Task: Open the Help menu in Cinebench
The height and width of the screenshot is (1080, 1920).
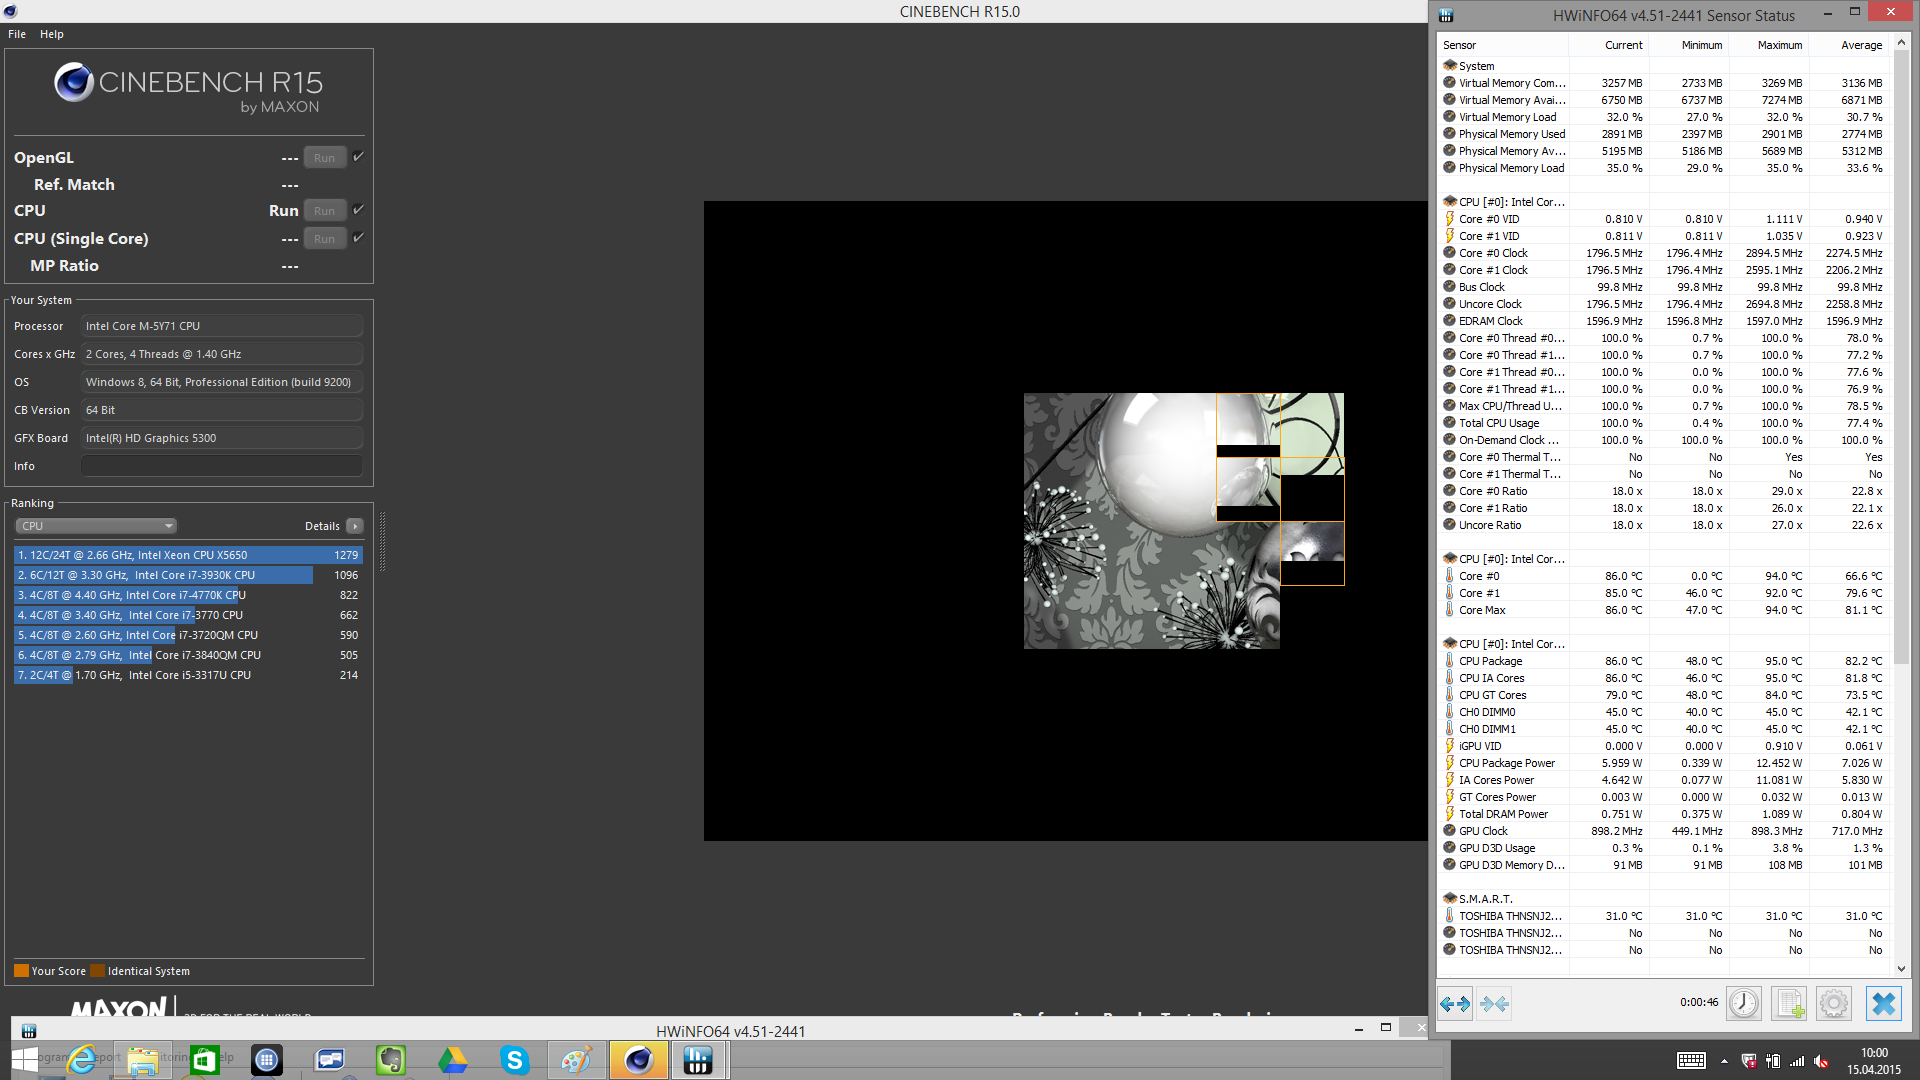Action: [x=52, y=34]
